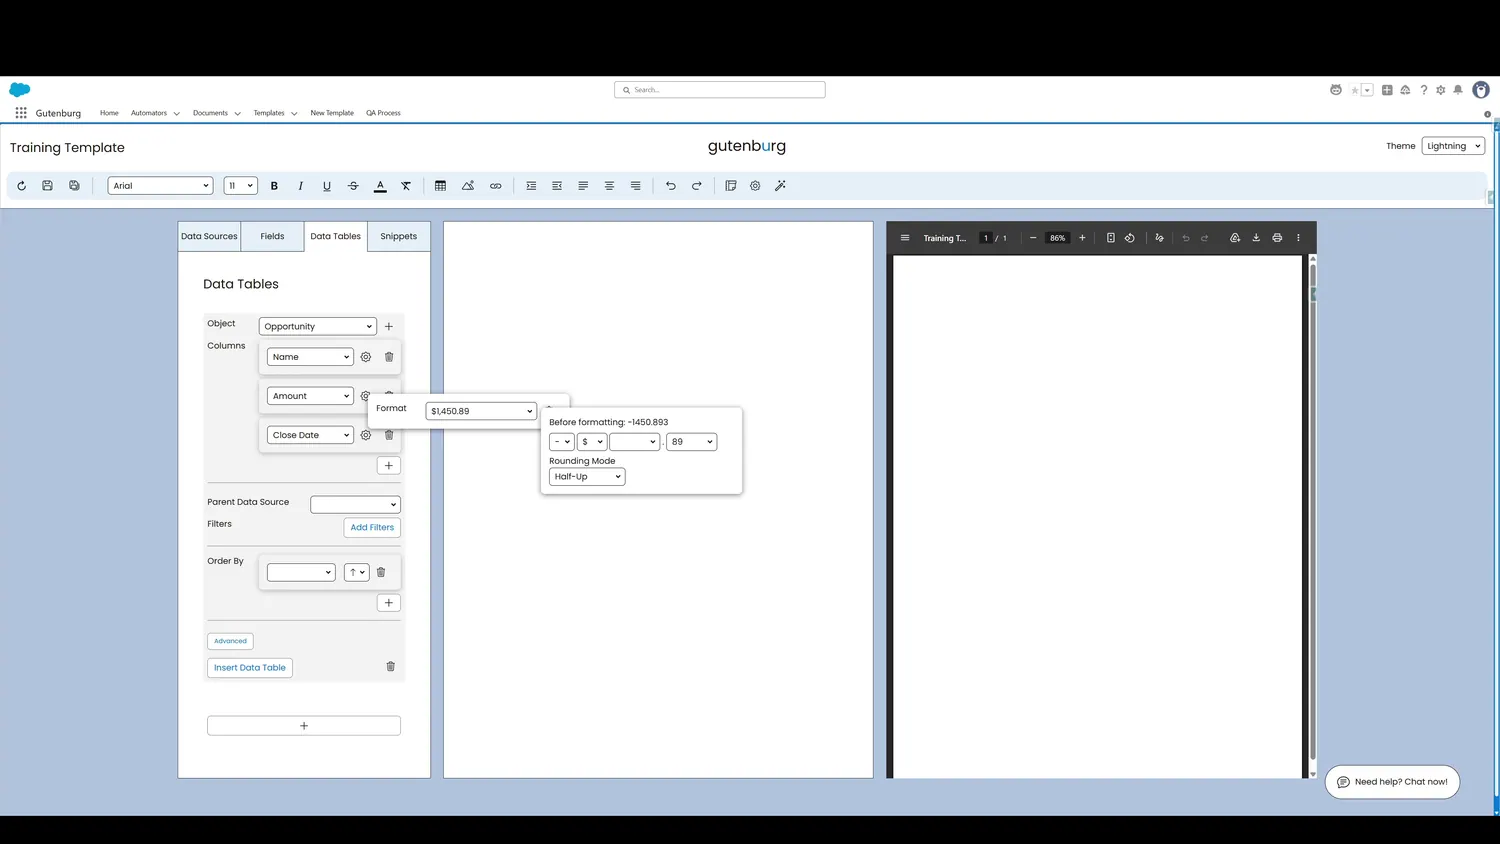Click the insert link icon
The height and width of the screenshot is (844, 1500).
tap(495, 186)
